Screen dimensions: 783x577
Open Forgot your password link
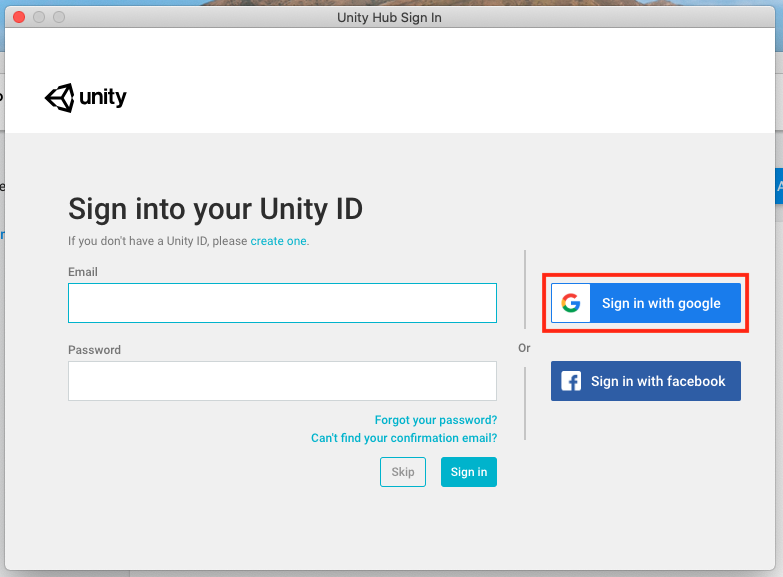pos(436,420)
